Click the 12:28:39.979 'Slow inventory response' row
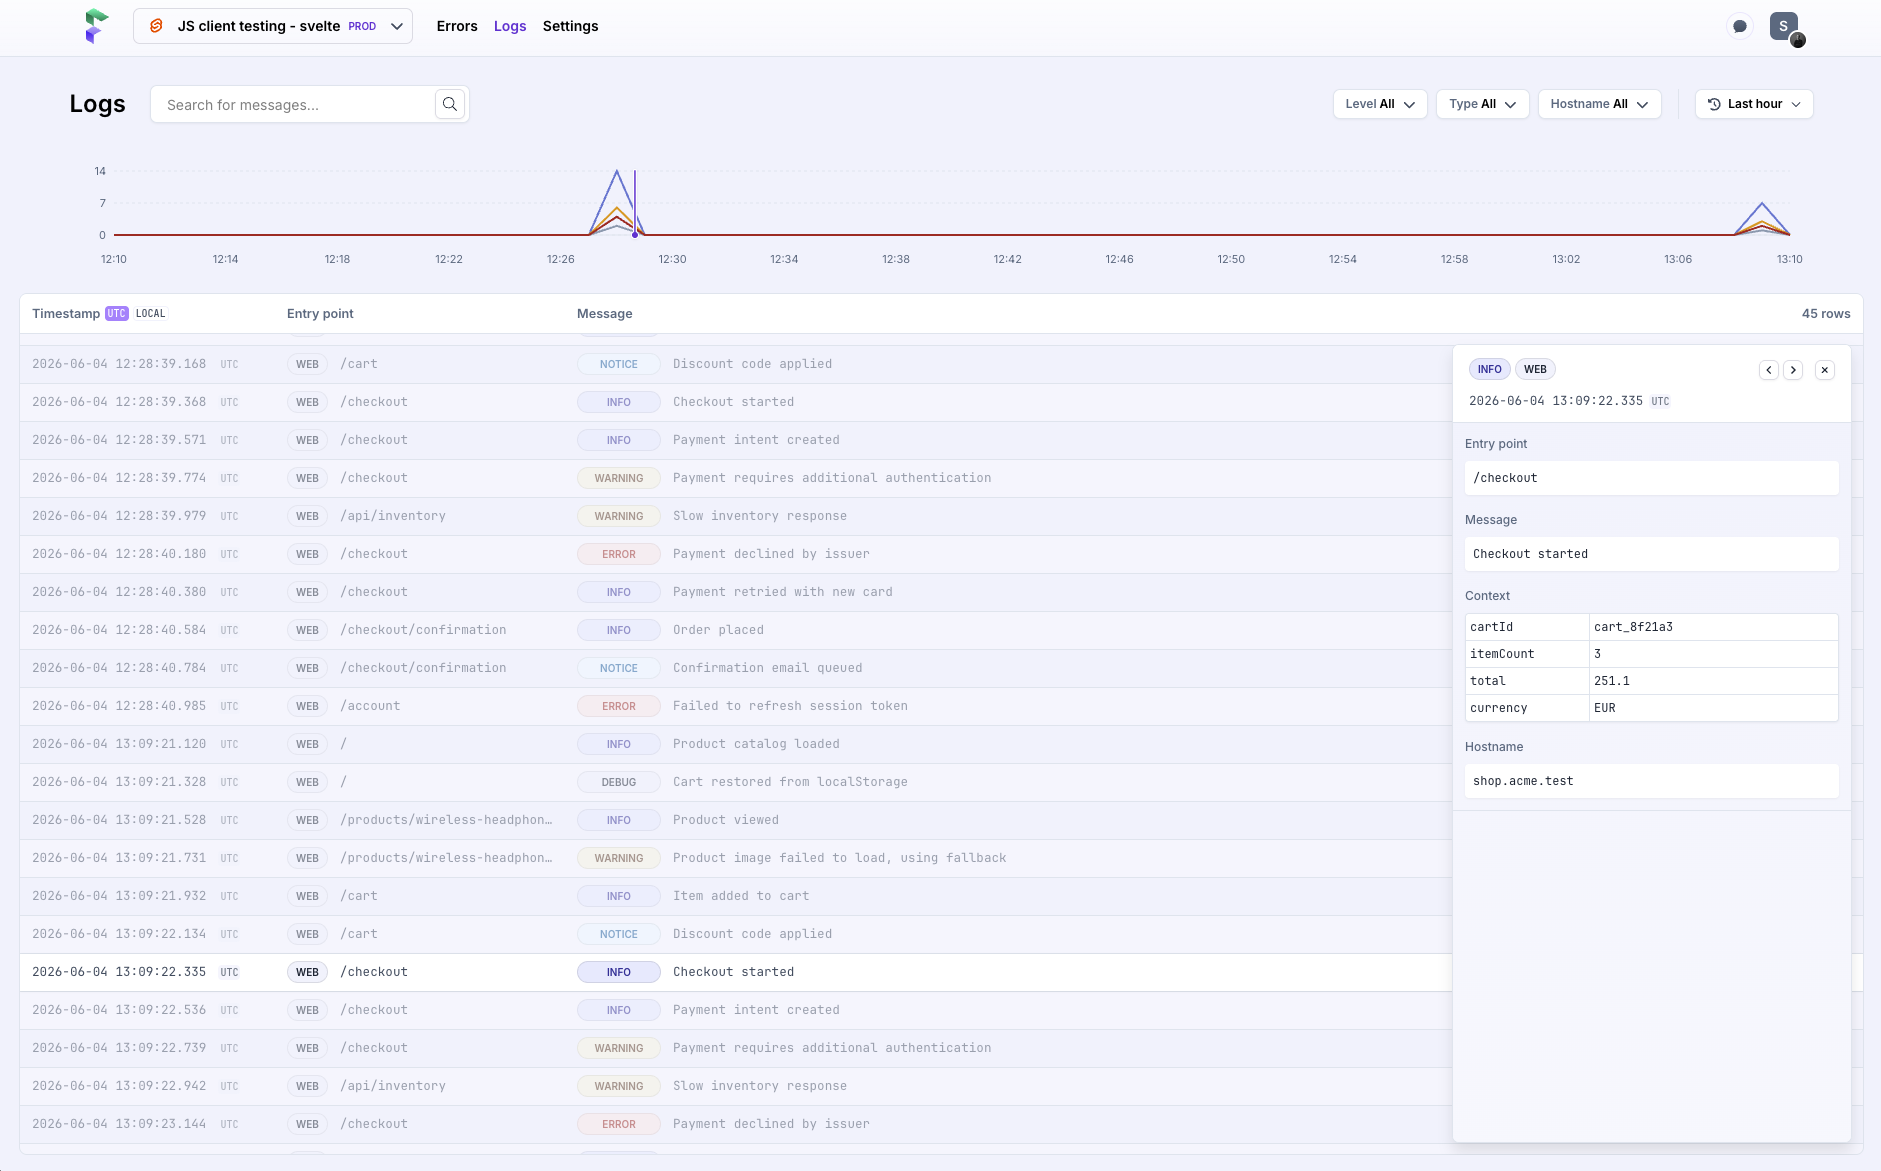 click(735, 516)
